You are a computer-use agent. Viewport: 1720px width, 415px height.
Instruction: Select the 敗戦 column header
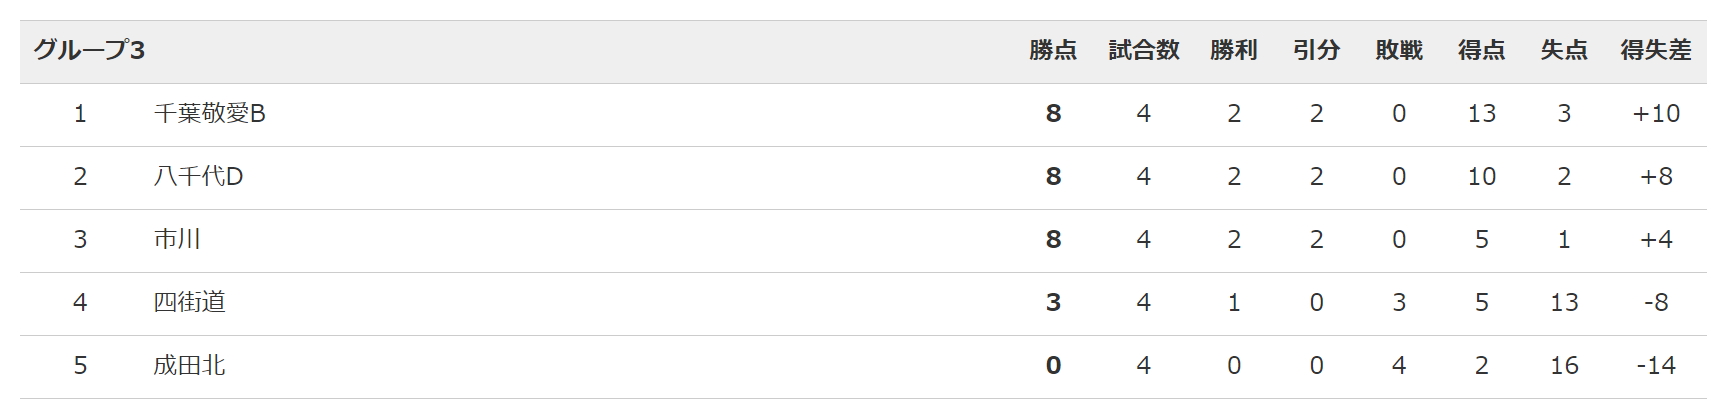tap(1399, 50)
